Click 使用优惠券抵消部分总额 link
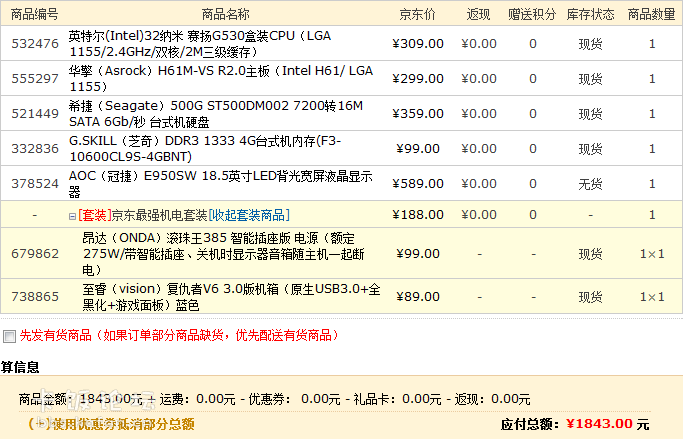Viewport: 685px width, 439px height. (111, 424)
